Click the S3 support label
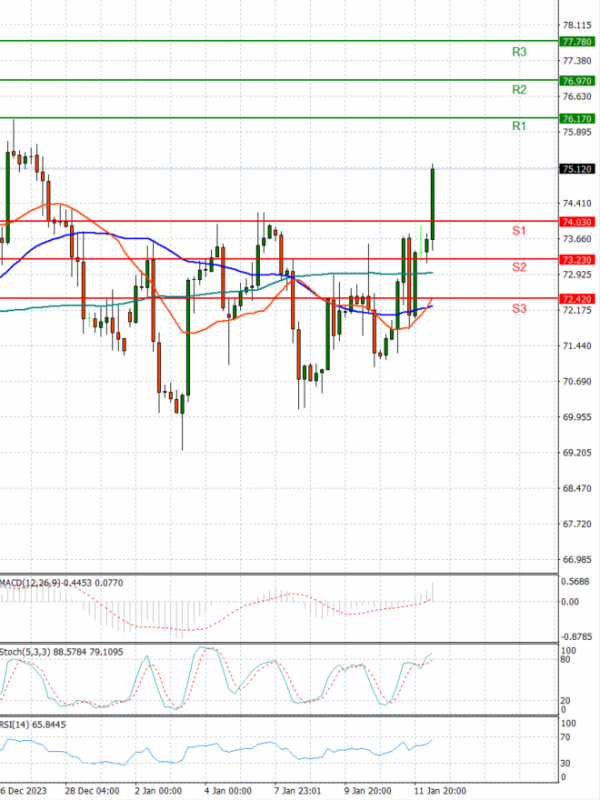Viewport: 600px width, 800px height. 519,308
